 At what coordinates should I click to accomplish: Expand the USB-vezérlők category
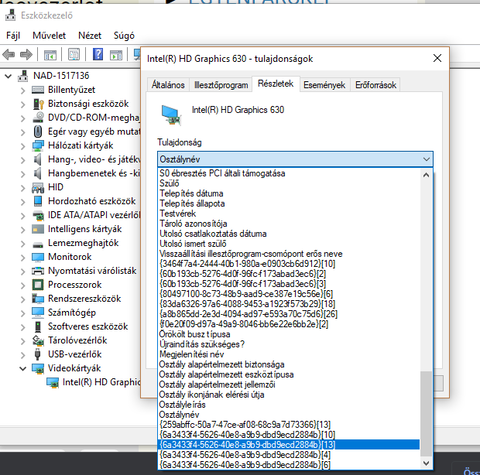coord(23,355)
